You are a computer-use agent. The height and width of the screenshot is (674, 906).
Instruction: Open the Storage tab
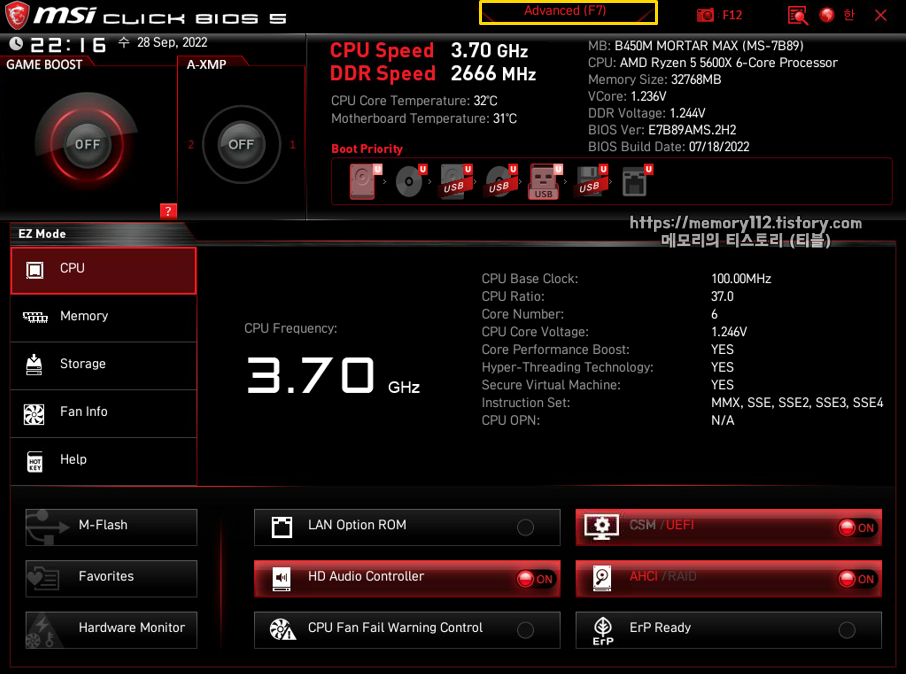[103, 366]
